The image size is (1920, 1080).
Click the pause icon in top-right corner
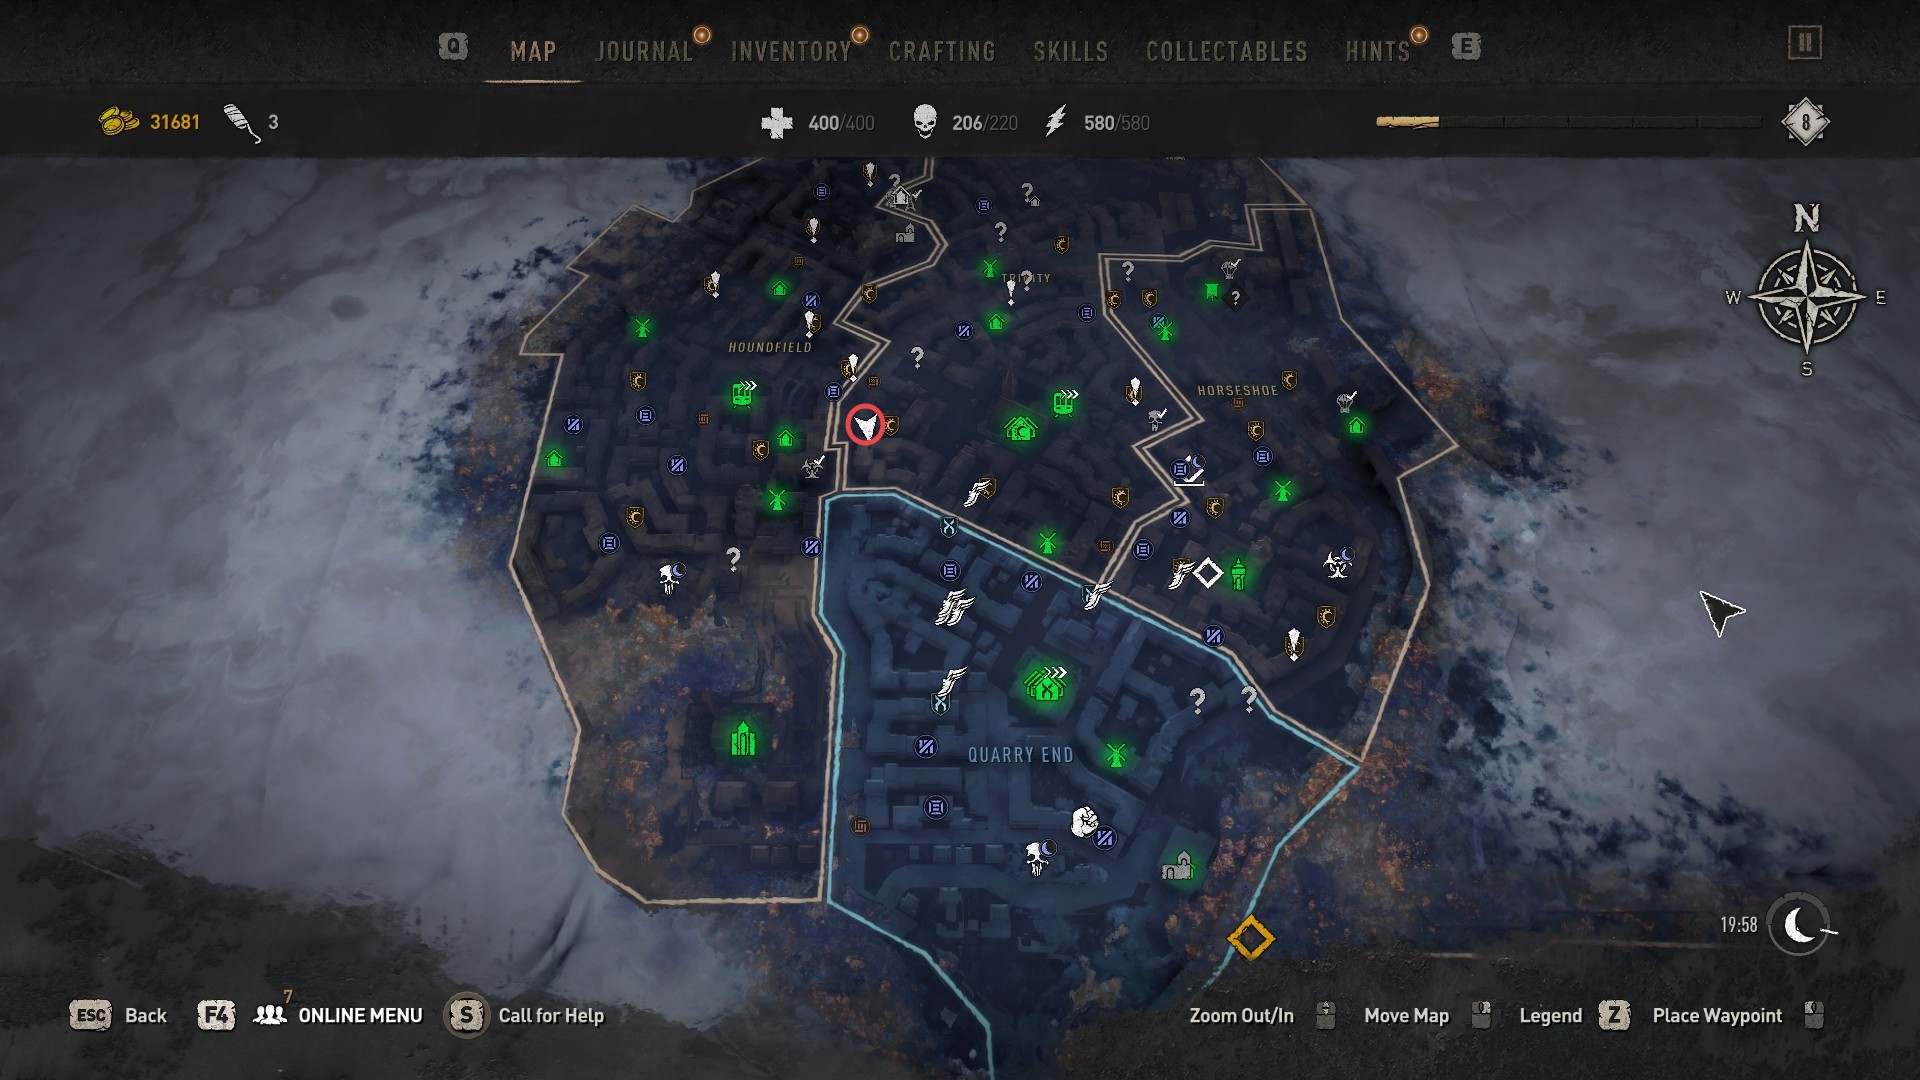1805,43
